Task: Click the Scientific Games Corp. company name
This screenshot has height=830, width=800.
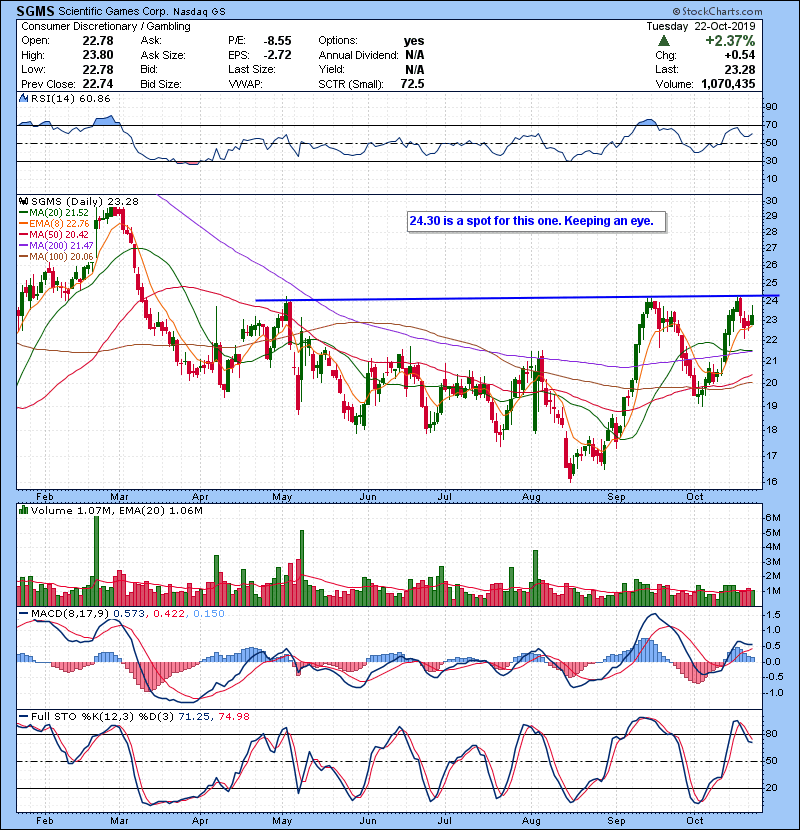Action: [113, 11]
